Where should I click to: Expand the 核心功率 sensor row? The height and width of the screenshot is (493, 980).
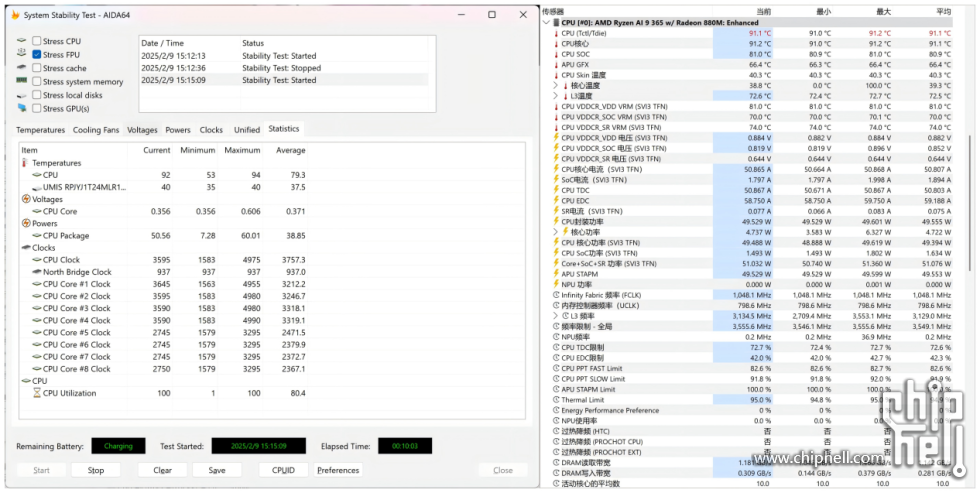556,232
